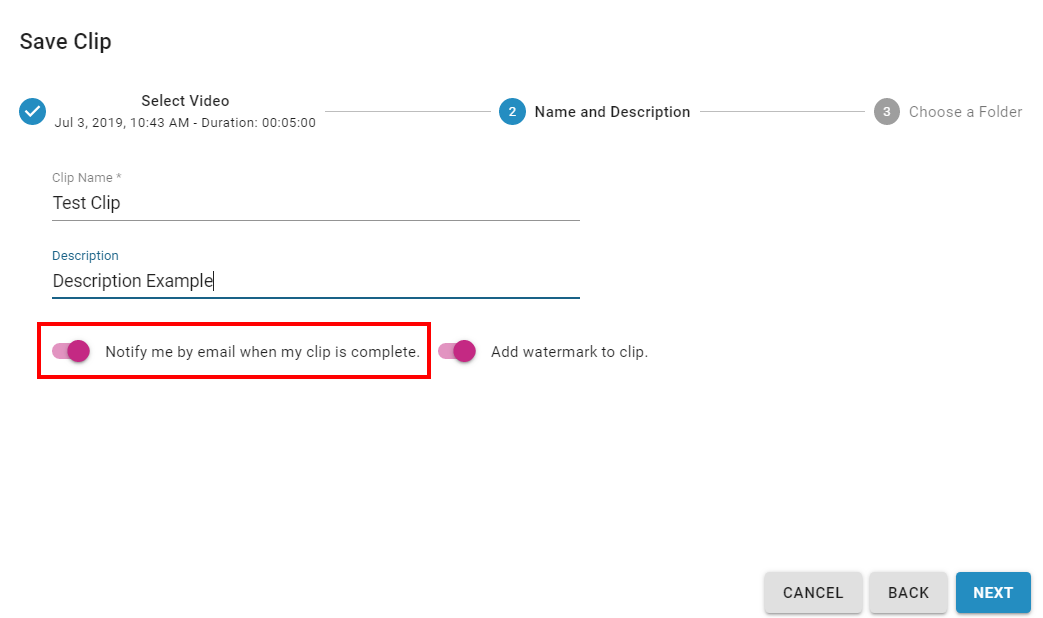Click the Choose a Folder step indicator
Viewport: 1043px width, 618px height.
(965, 112)
